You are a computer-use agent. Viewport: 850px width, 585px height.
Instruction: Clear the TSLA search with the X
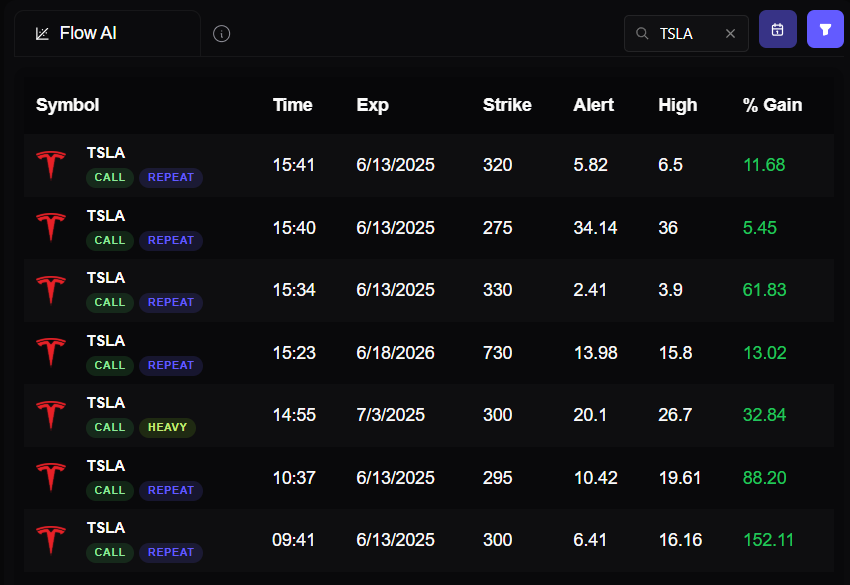tap(730, 34)
